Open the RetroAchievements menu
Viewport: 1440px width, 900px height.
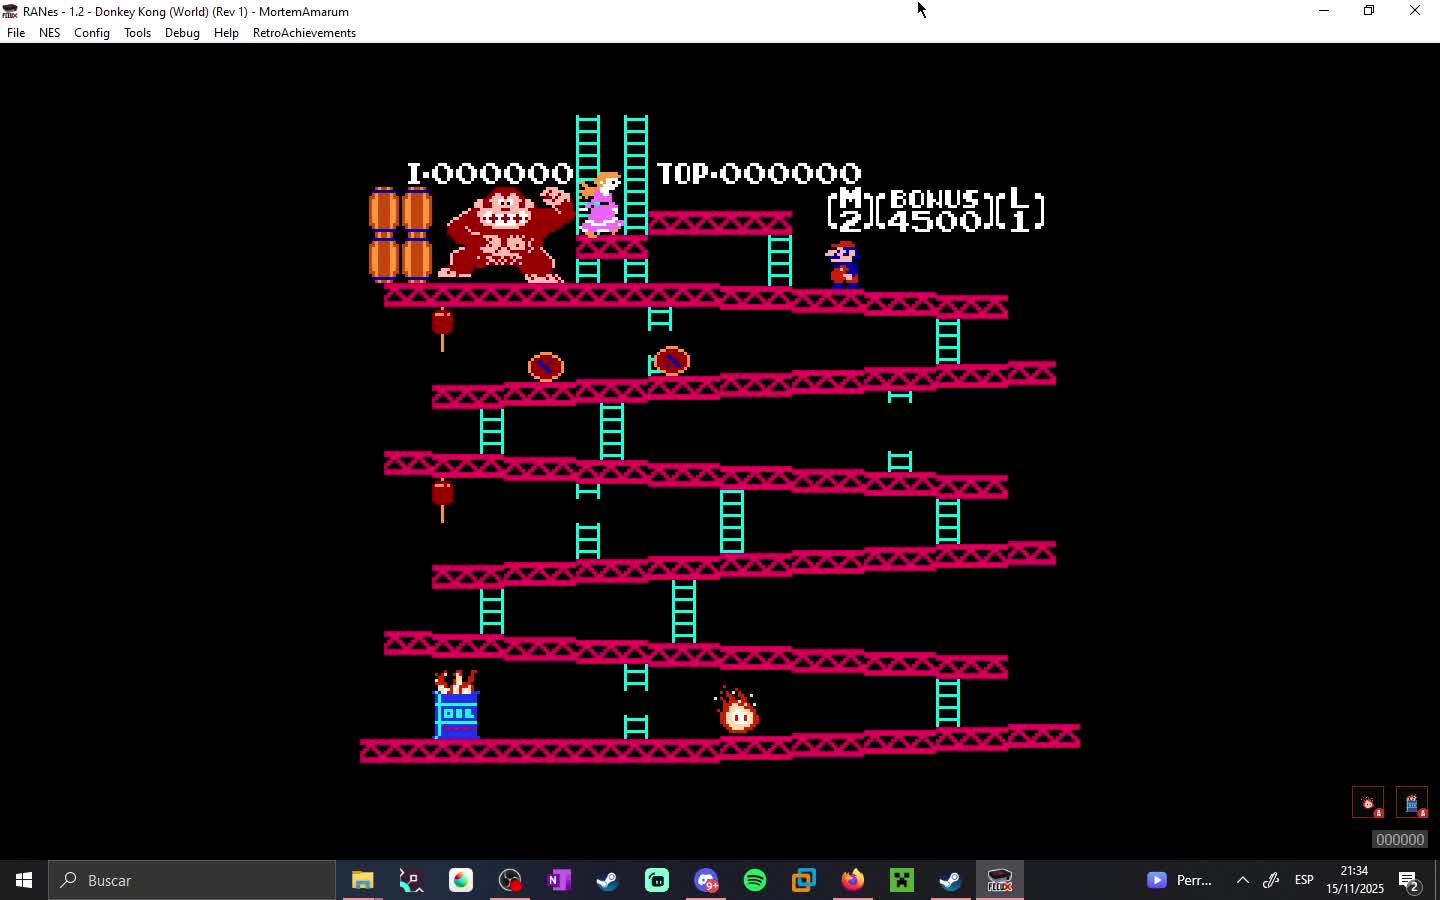[304, 33]
